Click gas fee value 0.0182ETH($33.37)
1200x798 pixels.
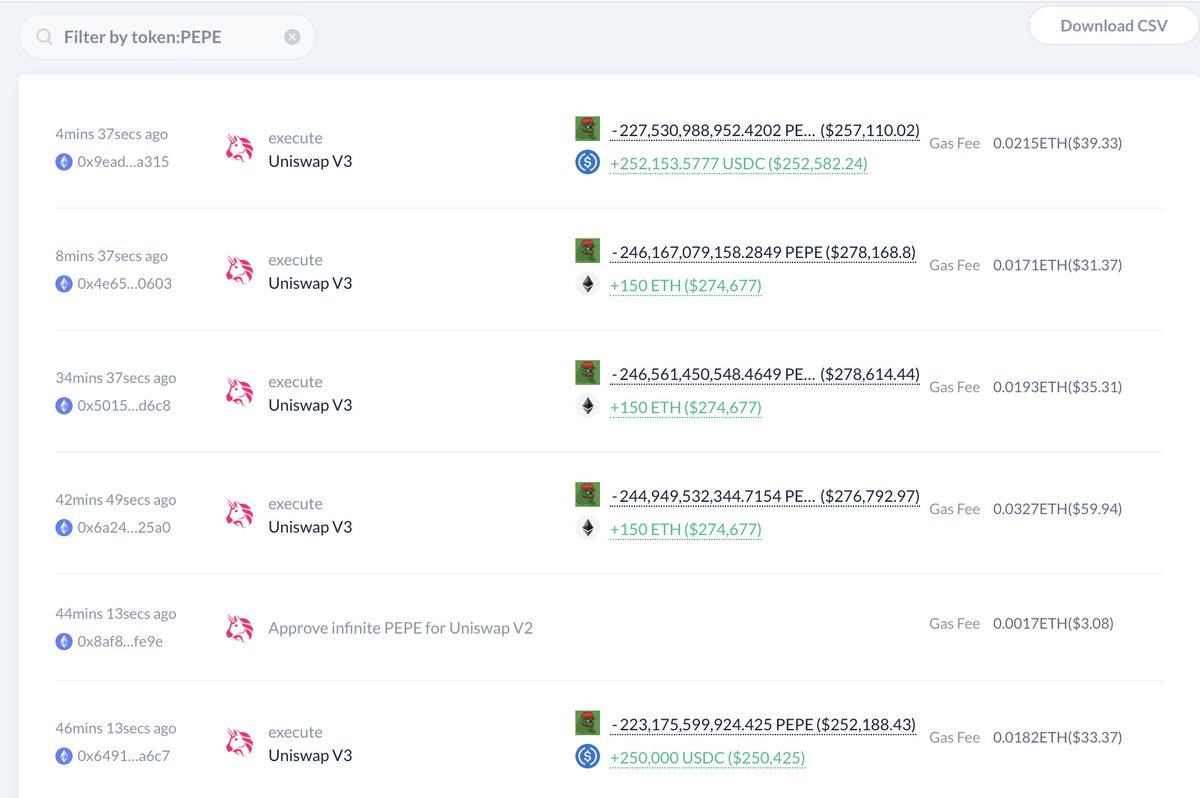pos(1057,737)
